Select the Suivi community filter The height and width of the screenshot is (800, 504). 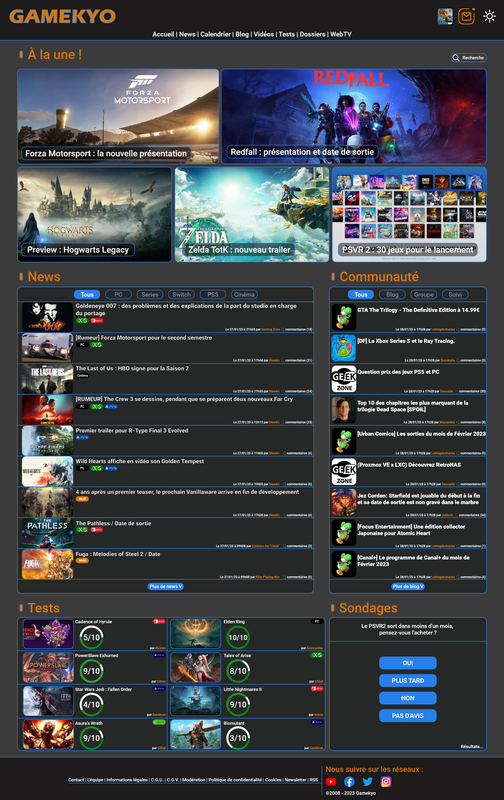tap(456, 294)
